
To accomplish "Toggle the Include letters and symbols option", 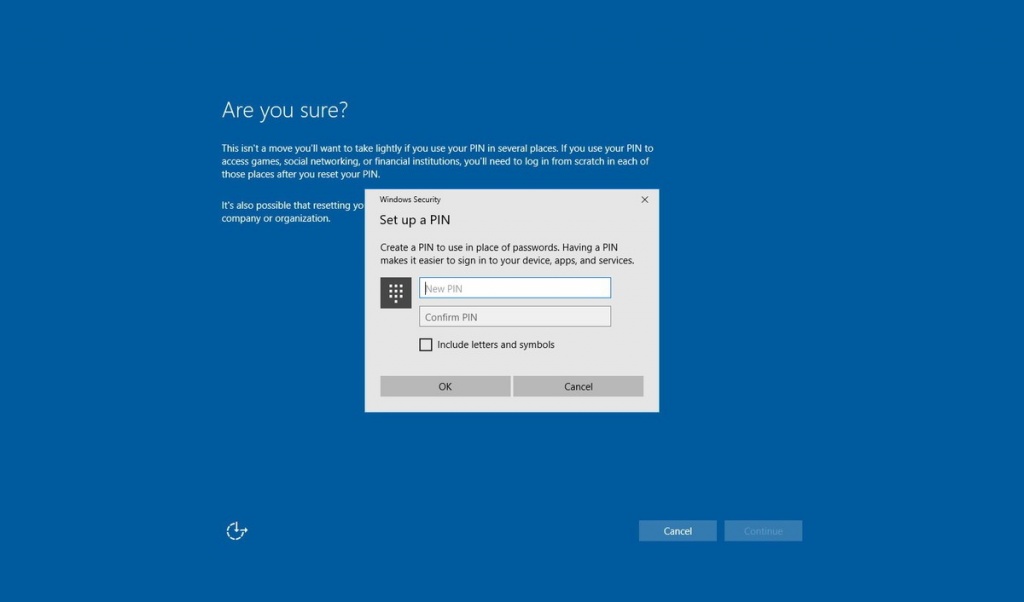I will [426, 344].
